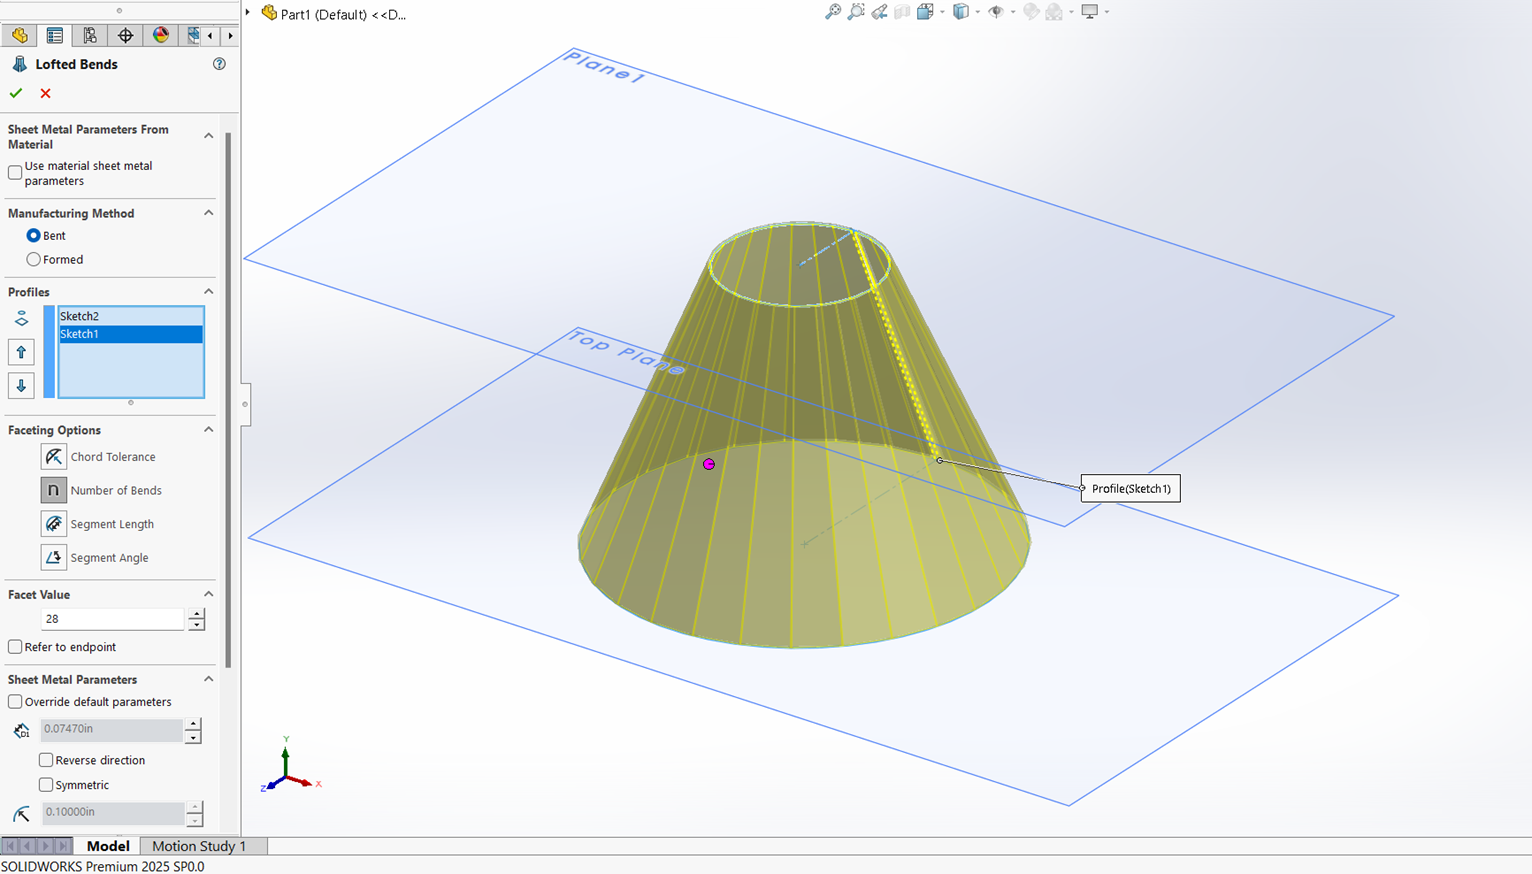Confirm the feature with the green checkmark
Image resolution: width=1532 pixels, height=874 pixels.
(x=15, y=92)
